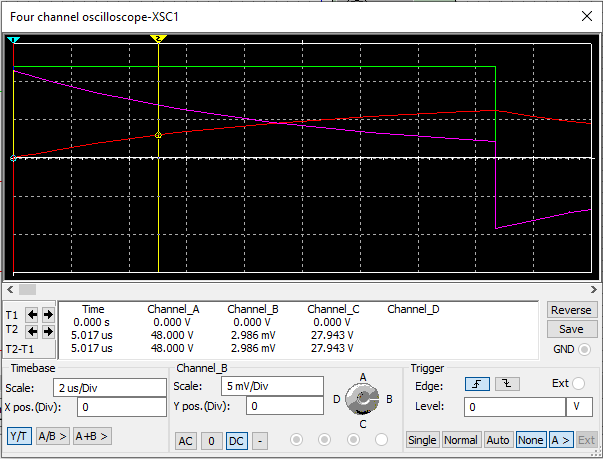This screenshot has height=459, width=603.
Task: Move cursor T1 left with arrow
Action: [32, 315]
